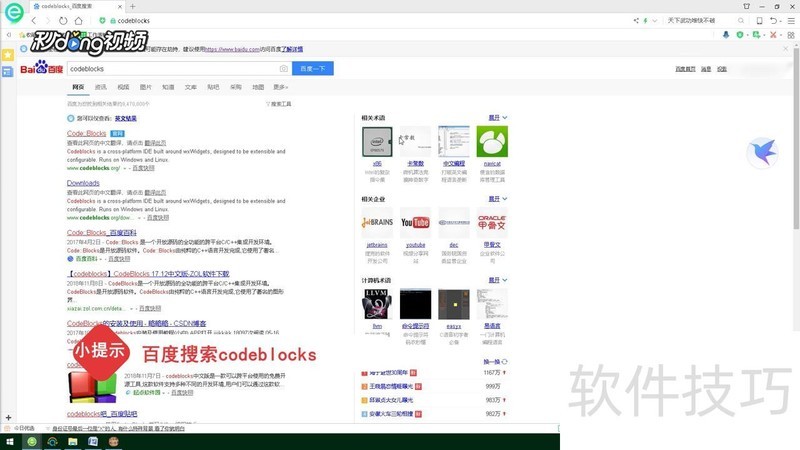800x450 pixels.
Task: Open the Code::Blocks_百度百科 result
Action: pyautogui.click(x=102, y=233)
